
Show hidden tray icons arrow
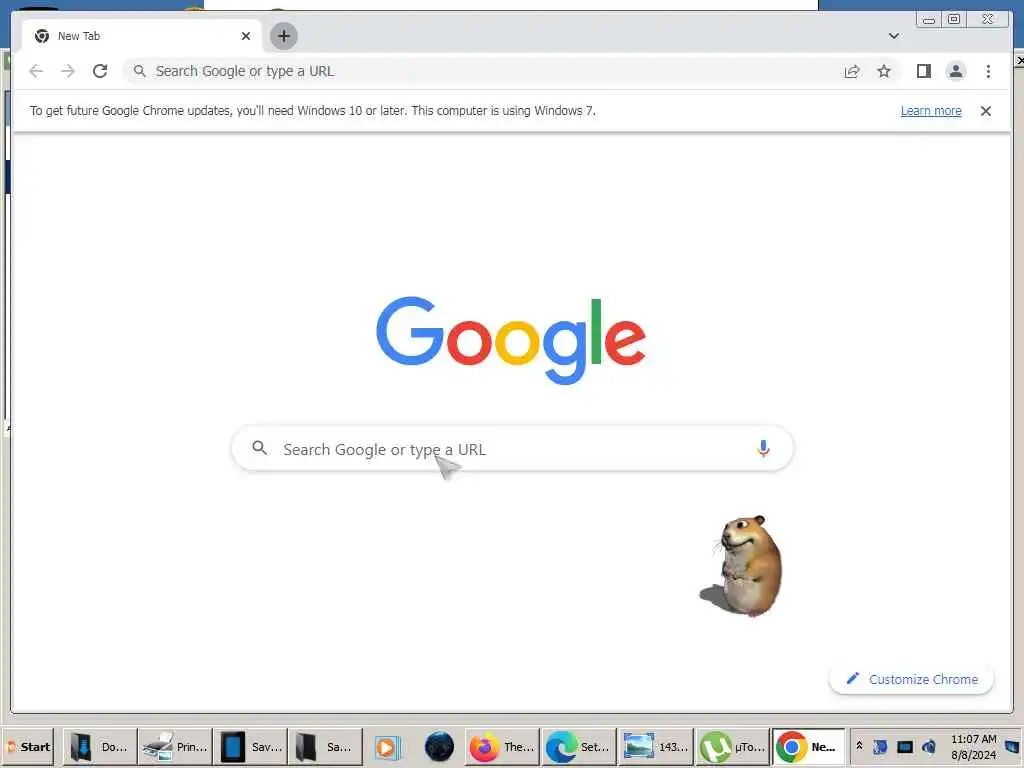pos(859,746)
